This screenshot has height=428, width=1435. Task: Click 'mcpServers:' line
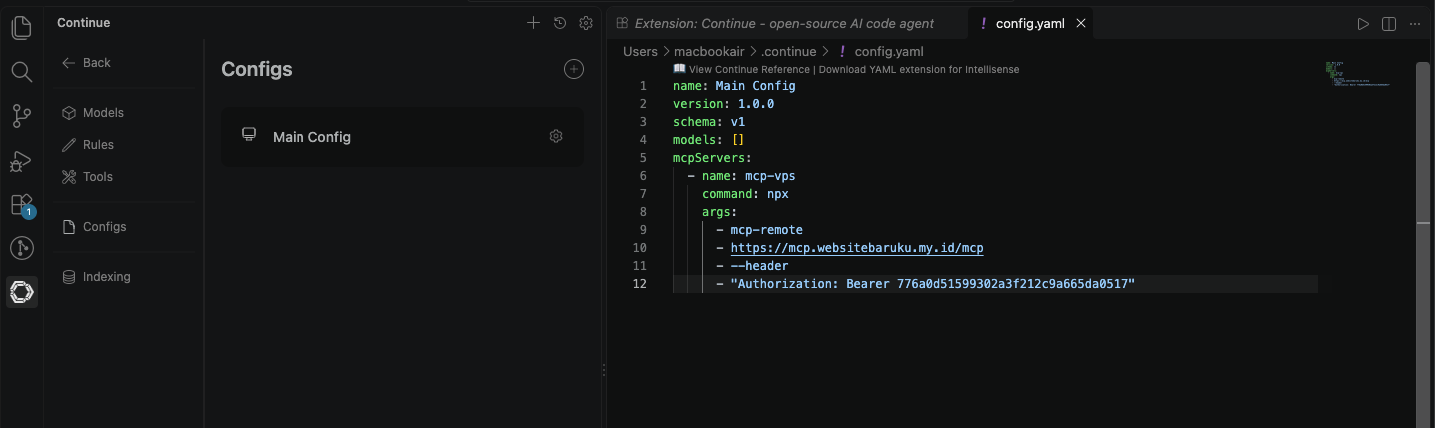(712, 158)
